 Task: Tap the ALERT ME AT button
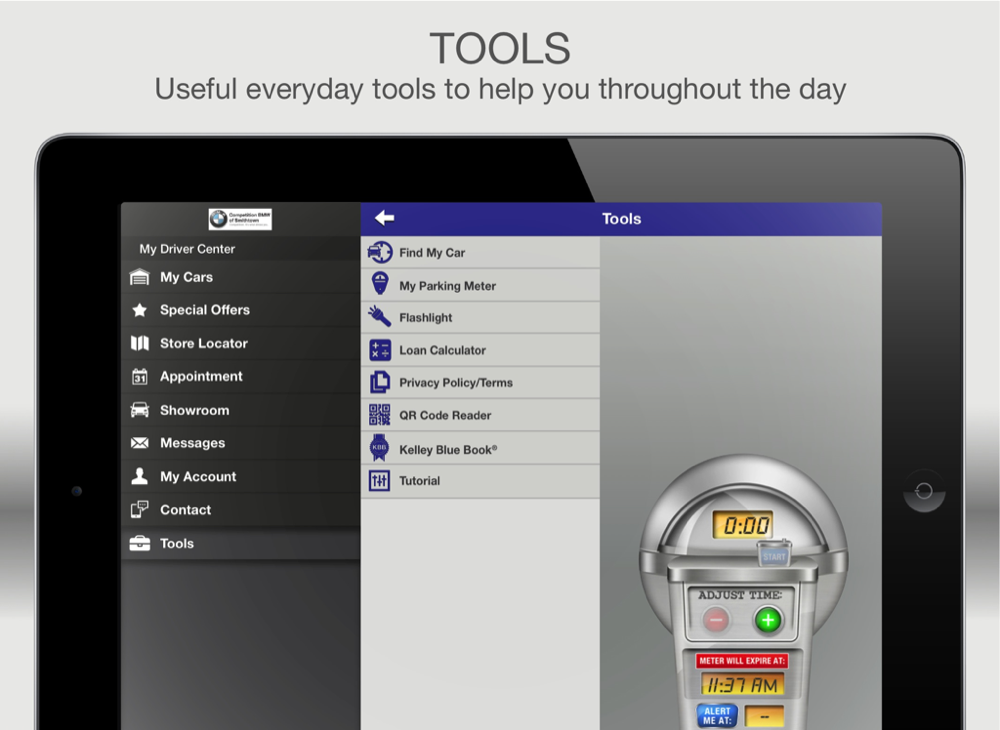click(x=717, y=716)
